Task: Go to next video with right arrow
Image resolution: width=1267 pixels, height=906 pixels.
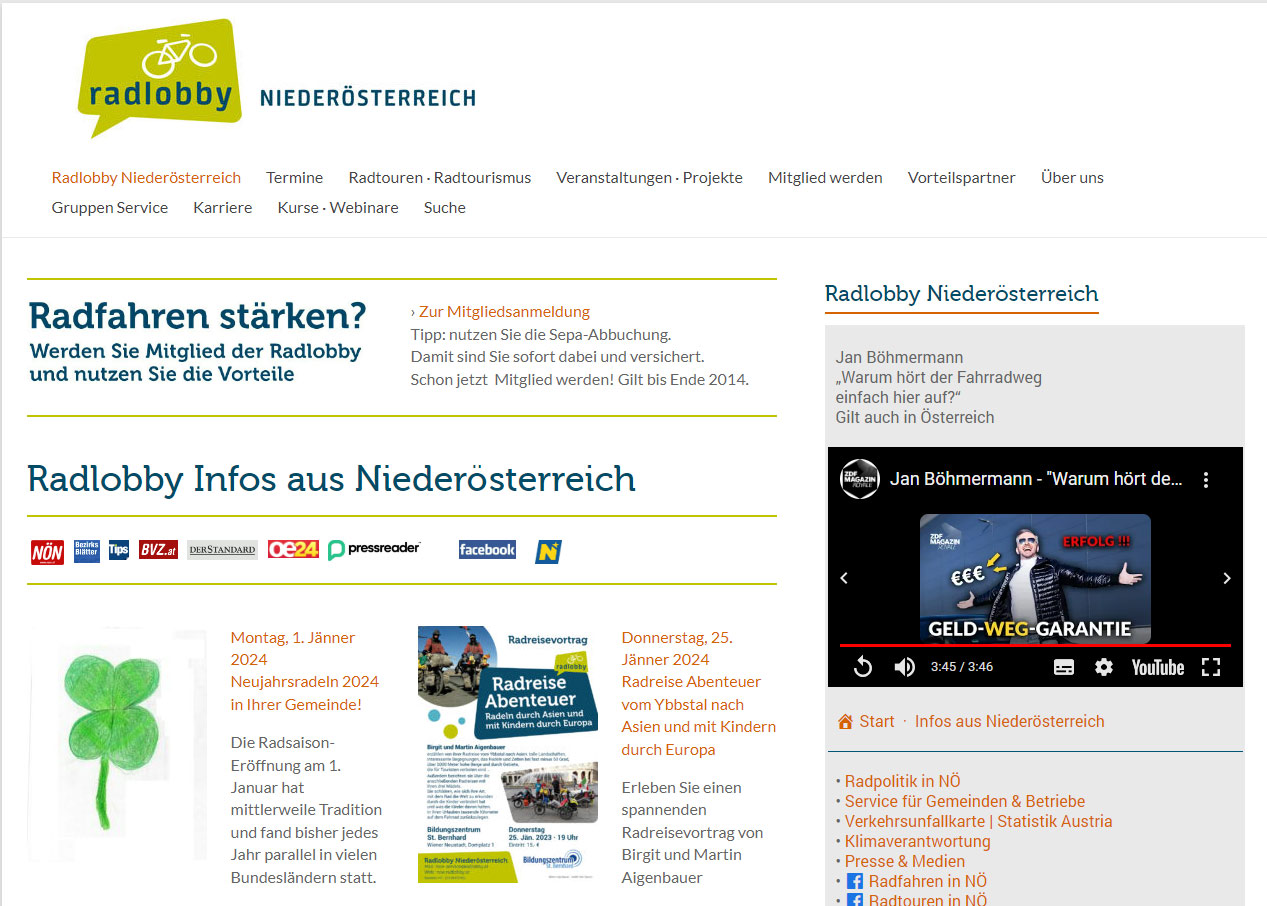Action: point(1227,578)
